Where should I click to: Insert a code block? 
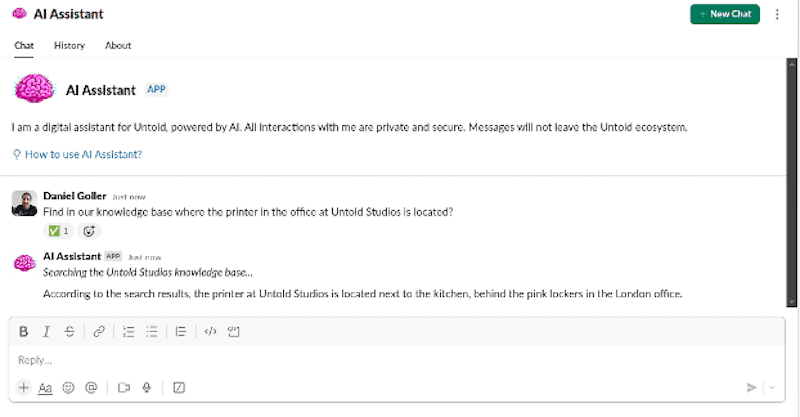[234, 332]
